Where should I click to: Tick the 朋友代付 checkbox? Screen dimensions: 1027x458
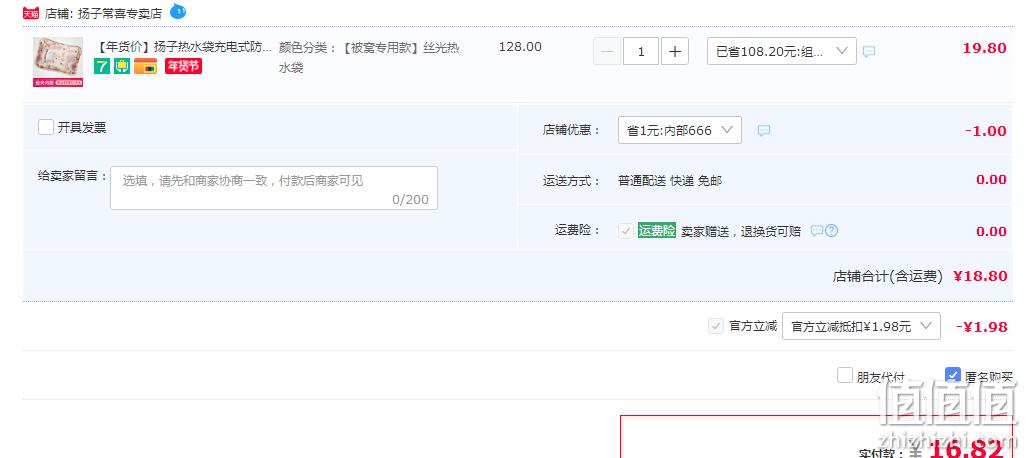(845, 375)
